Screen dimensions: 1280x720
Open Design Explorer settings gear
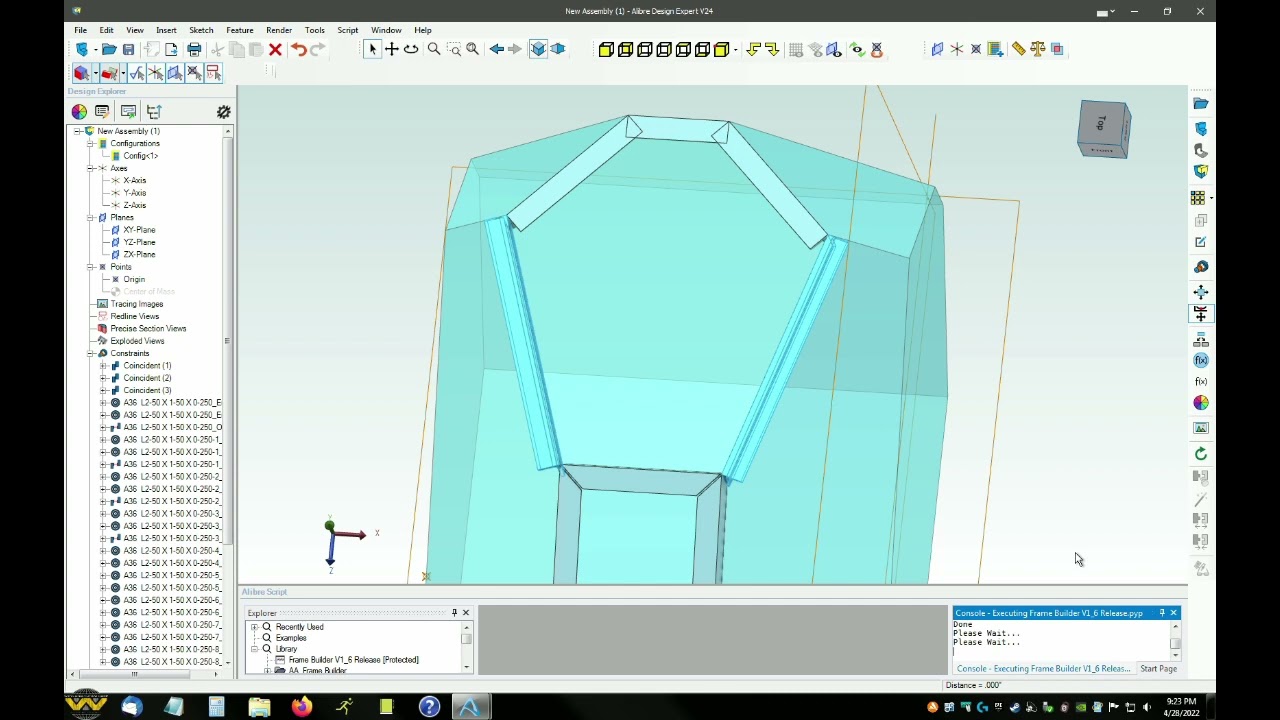click(223, 112)
